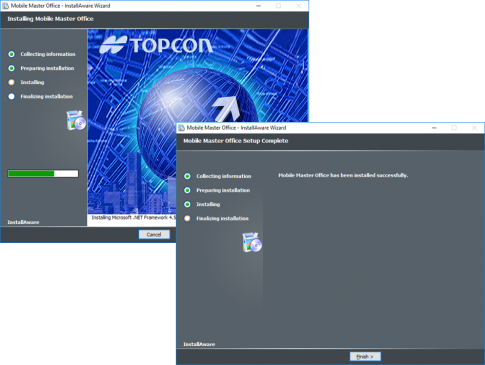Minimize the setup complete wizard window
The image size is (485, 365).
click(434, 128)
